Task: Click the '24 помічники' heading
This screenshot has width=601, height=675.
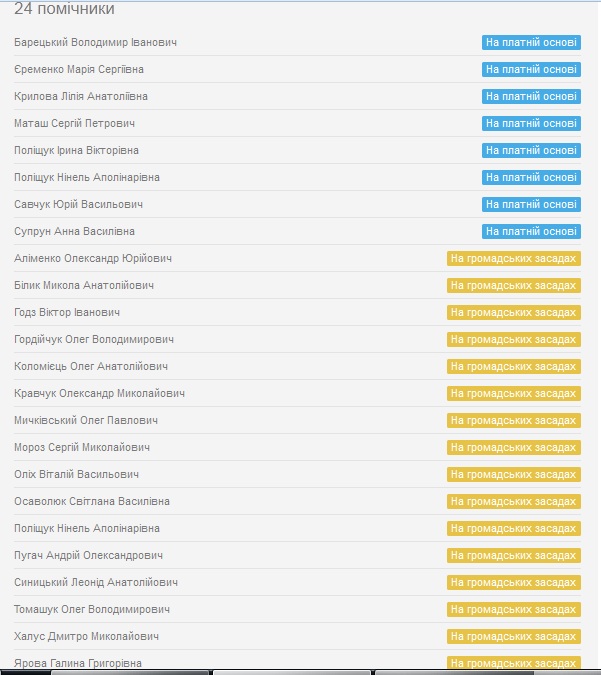Action: coord(64,9)
